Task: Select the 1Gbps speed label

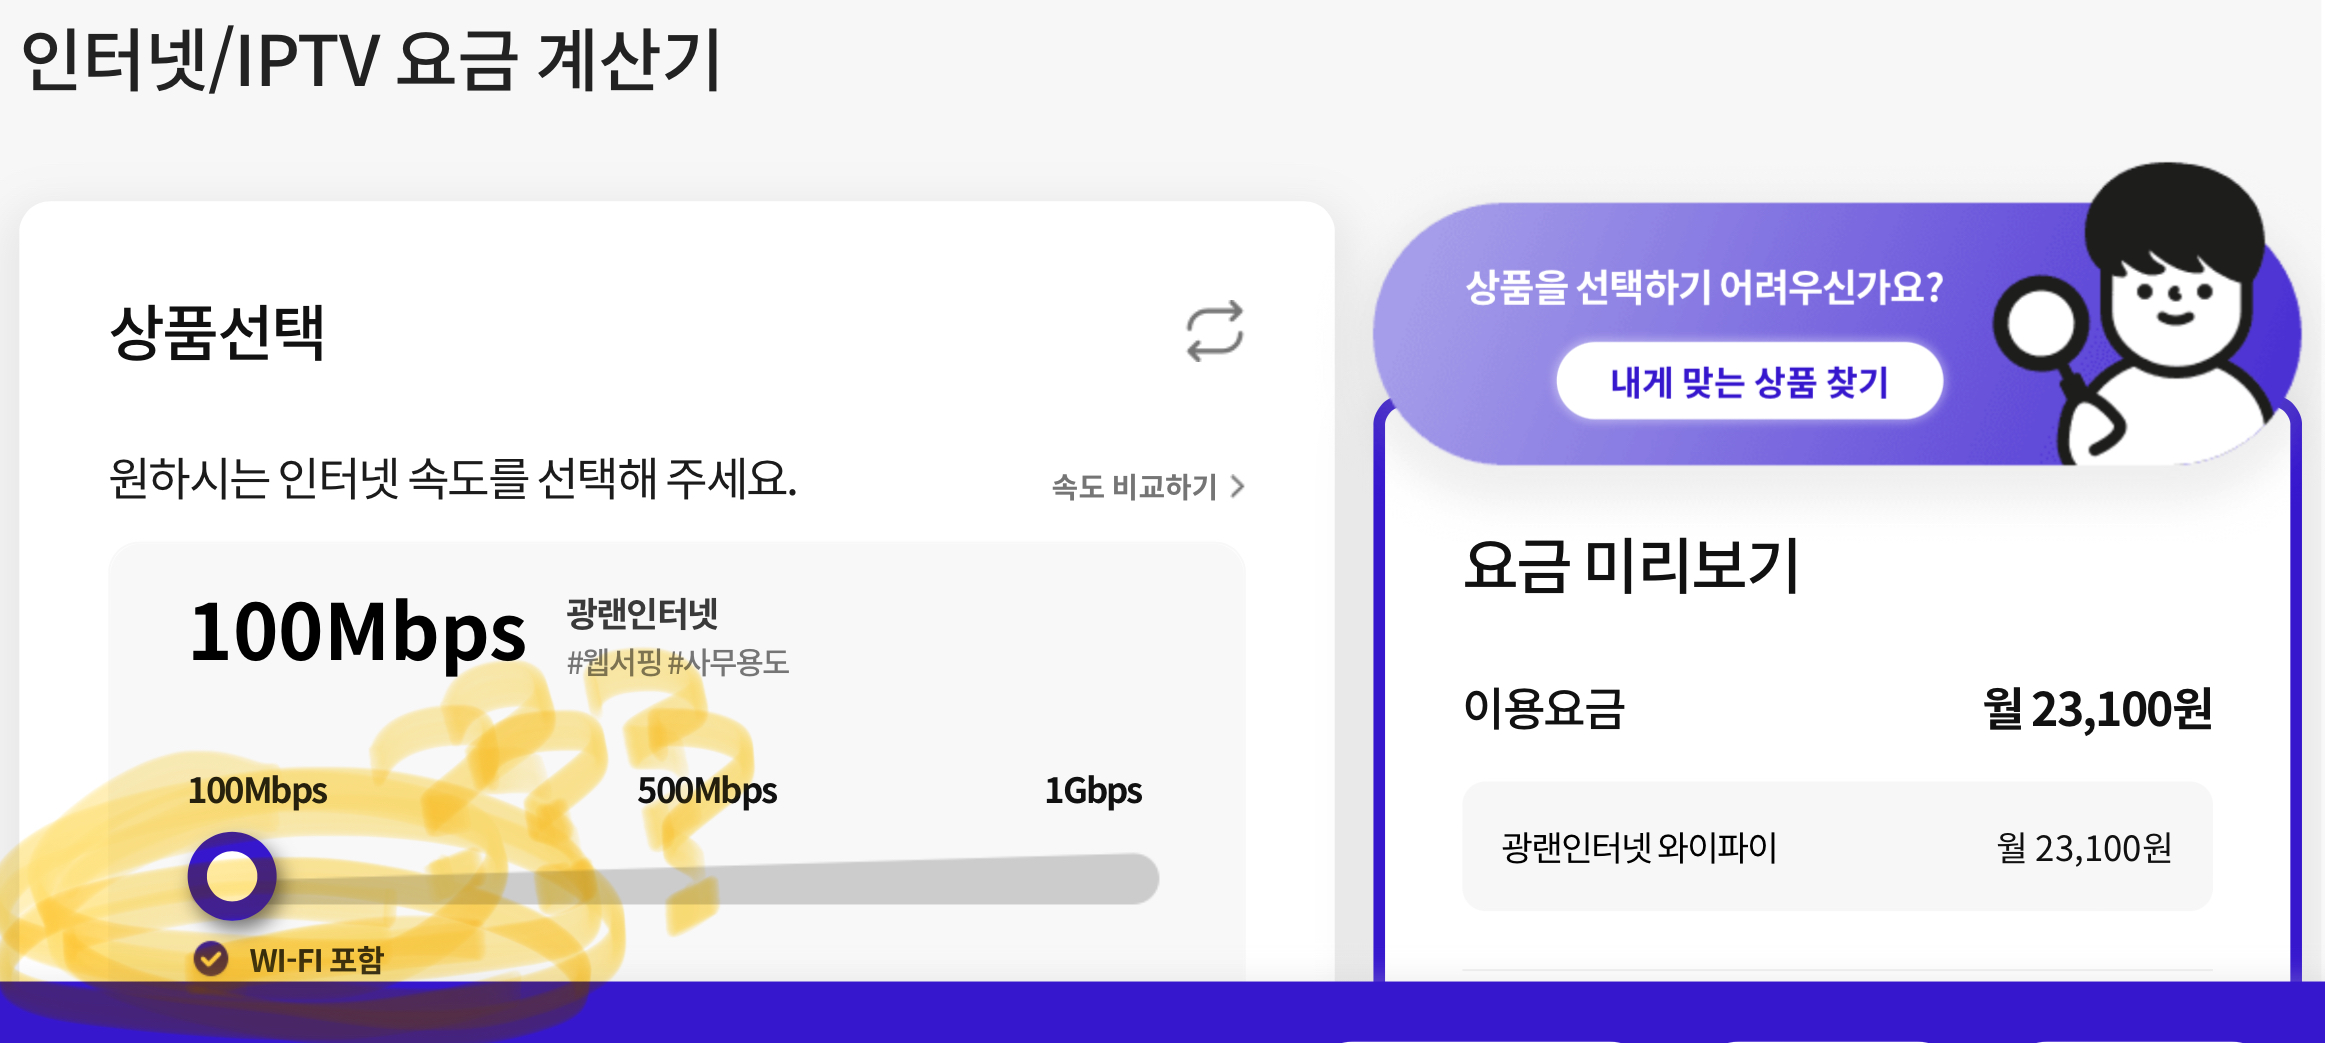Action: (1093, 791)
